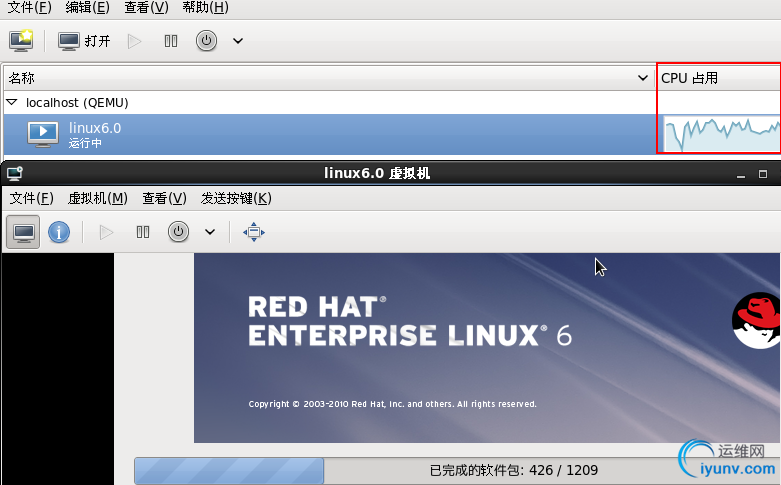Screen dimensions: 781x485
Task: Open the 文件(F) menu in manager window
Action: click(29, 7)
